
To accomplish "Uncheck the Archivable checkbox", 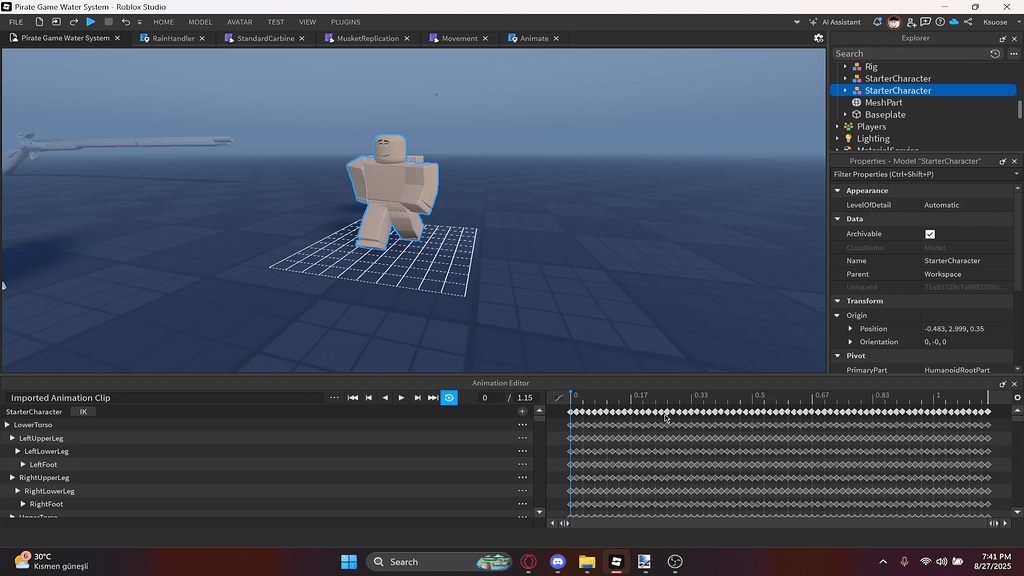I will click(930, 234).
